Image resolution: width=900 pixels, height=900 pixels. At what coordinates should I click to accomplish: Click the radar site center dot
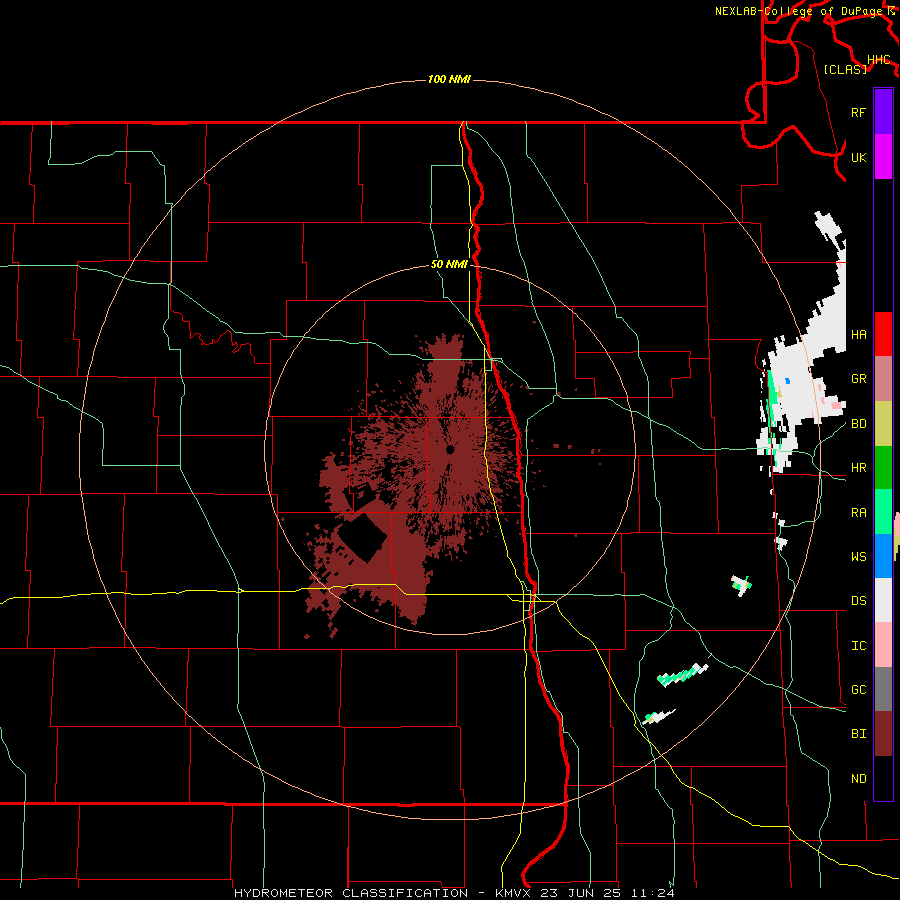click(450, 450)
